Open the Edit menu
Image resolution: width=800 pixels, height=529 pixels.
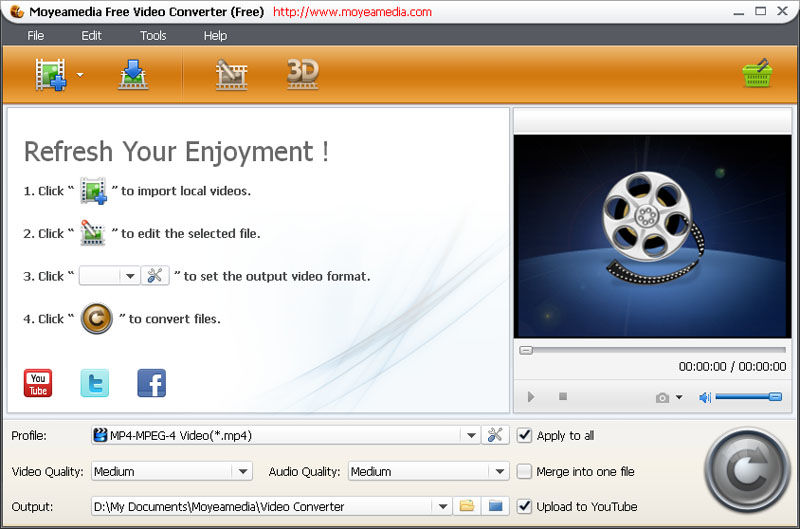coord(91,36)
